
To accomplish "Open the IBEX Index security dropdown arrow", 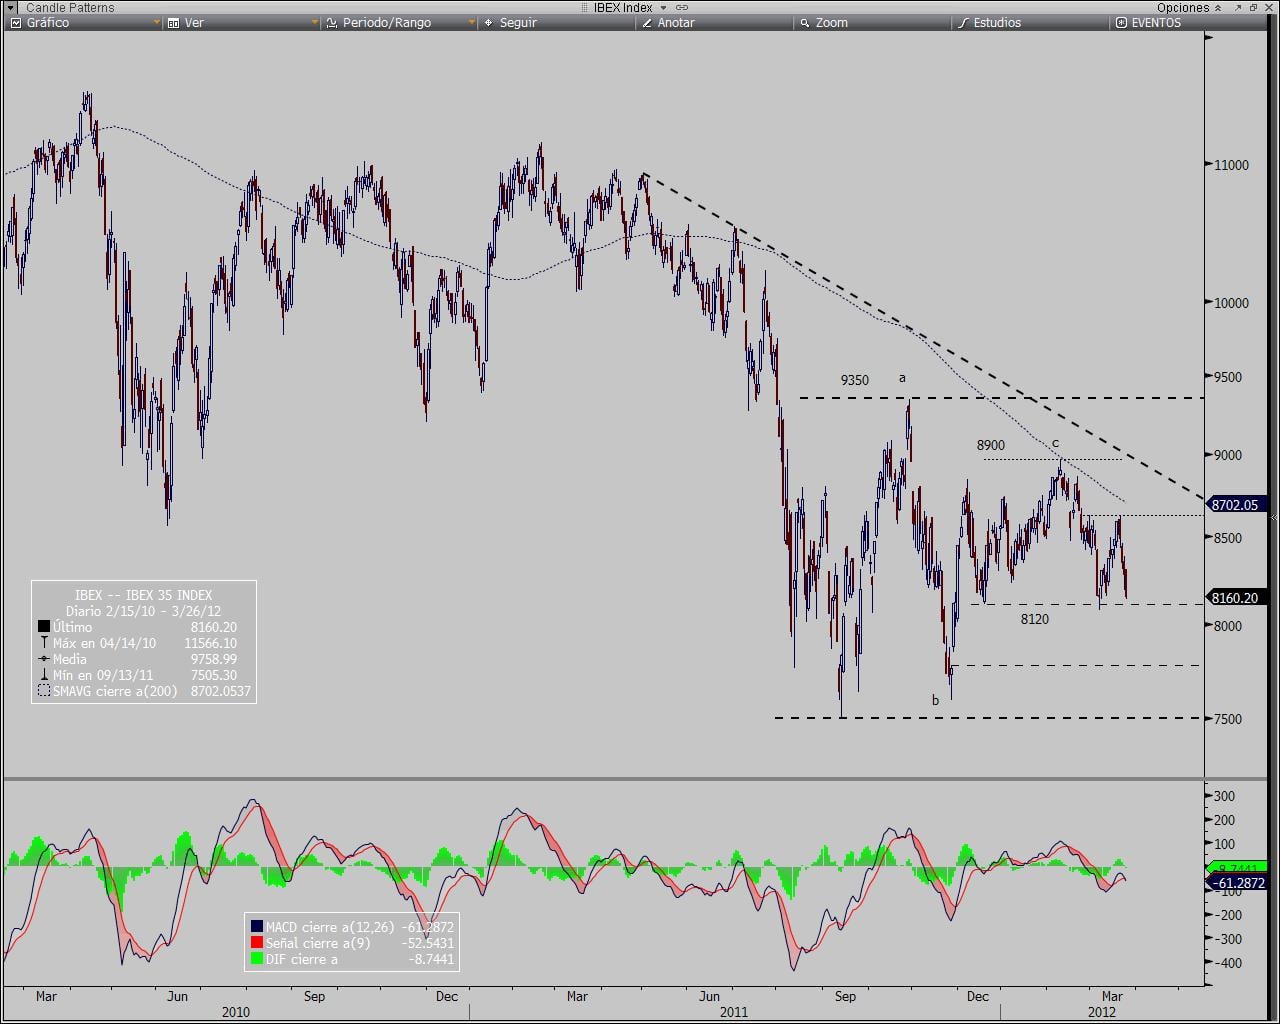I will [x=663, y=7].
